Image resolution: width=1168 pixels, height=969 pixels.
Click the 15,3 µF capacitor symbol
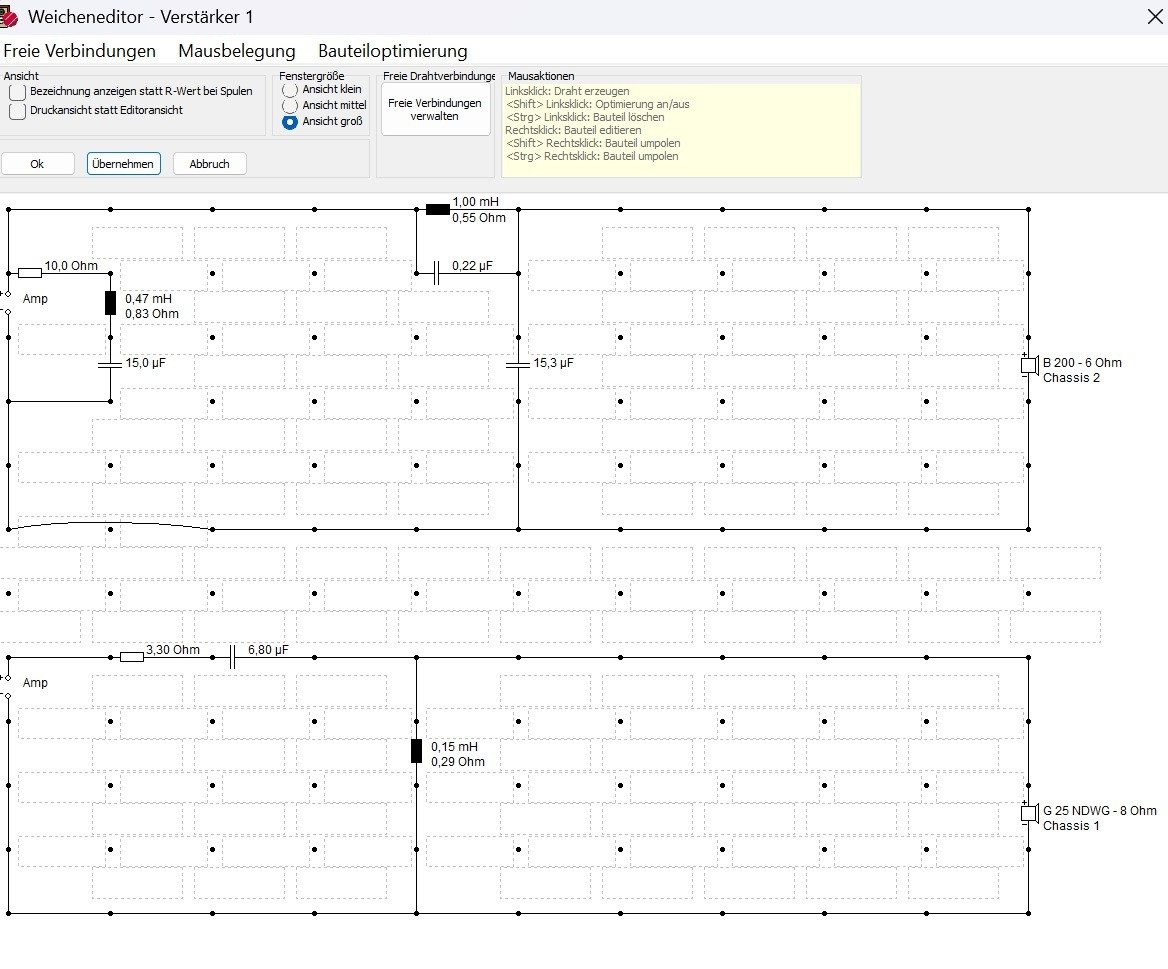point(518,364)
